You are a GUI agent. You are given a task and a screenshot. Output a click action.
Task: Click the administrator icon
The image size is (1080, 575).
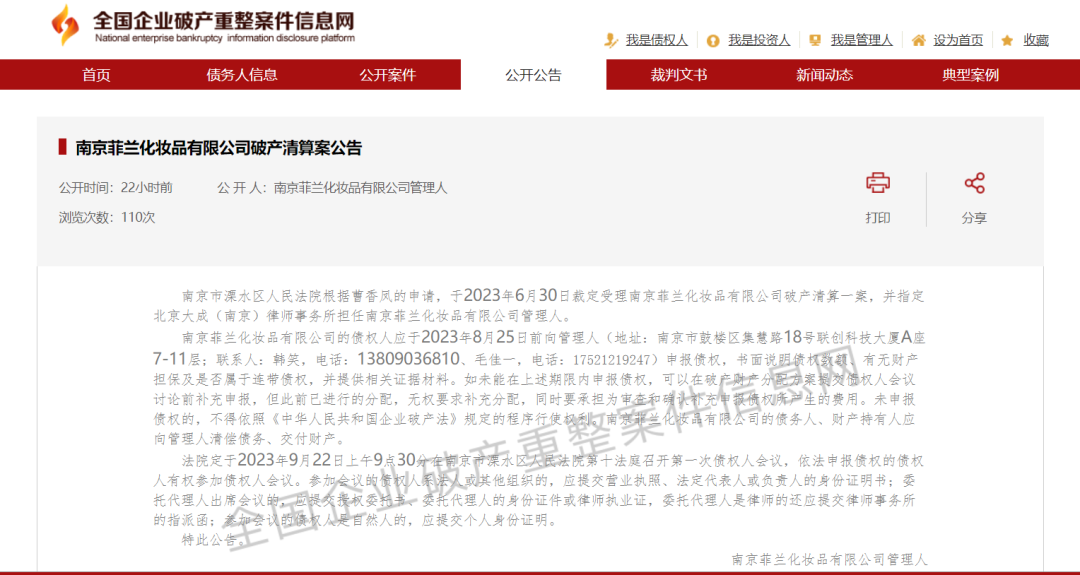click(815, 40)
